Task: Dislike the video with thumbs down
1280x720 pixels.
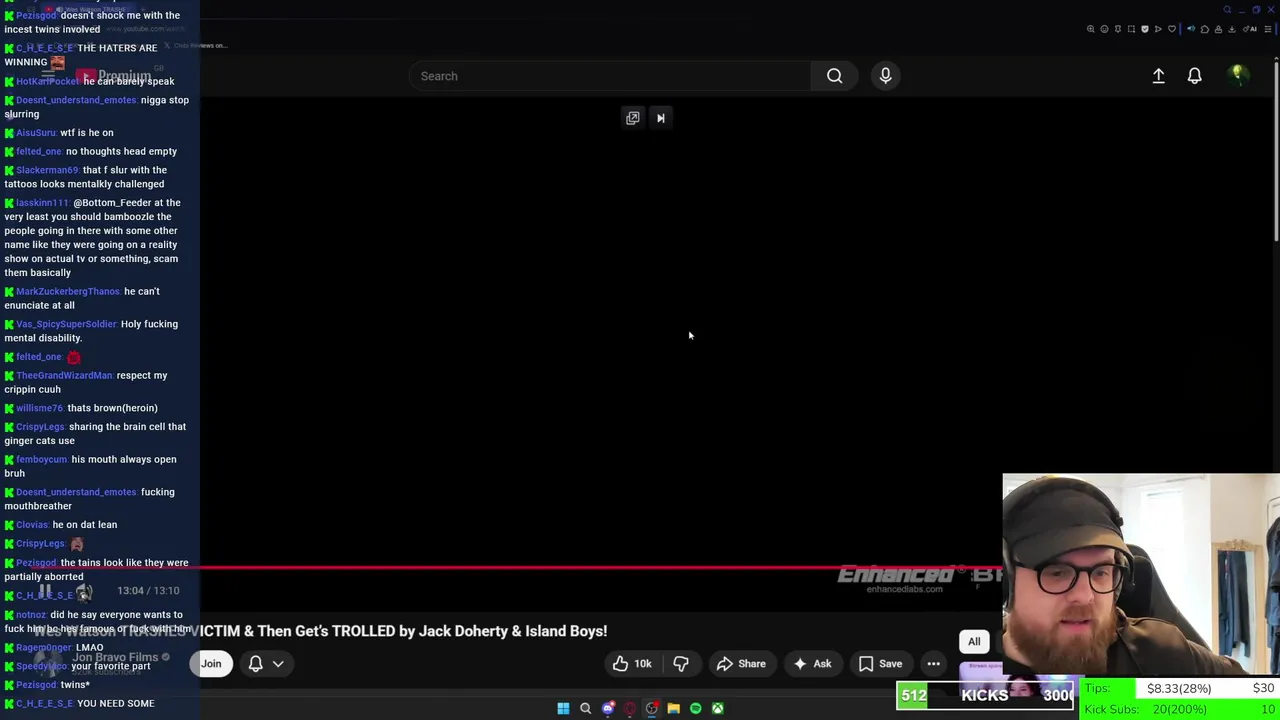Action: pos(681,664)
